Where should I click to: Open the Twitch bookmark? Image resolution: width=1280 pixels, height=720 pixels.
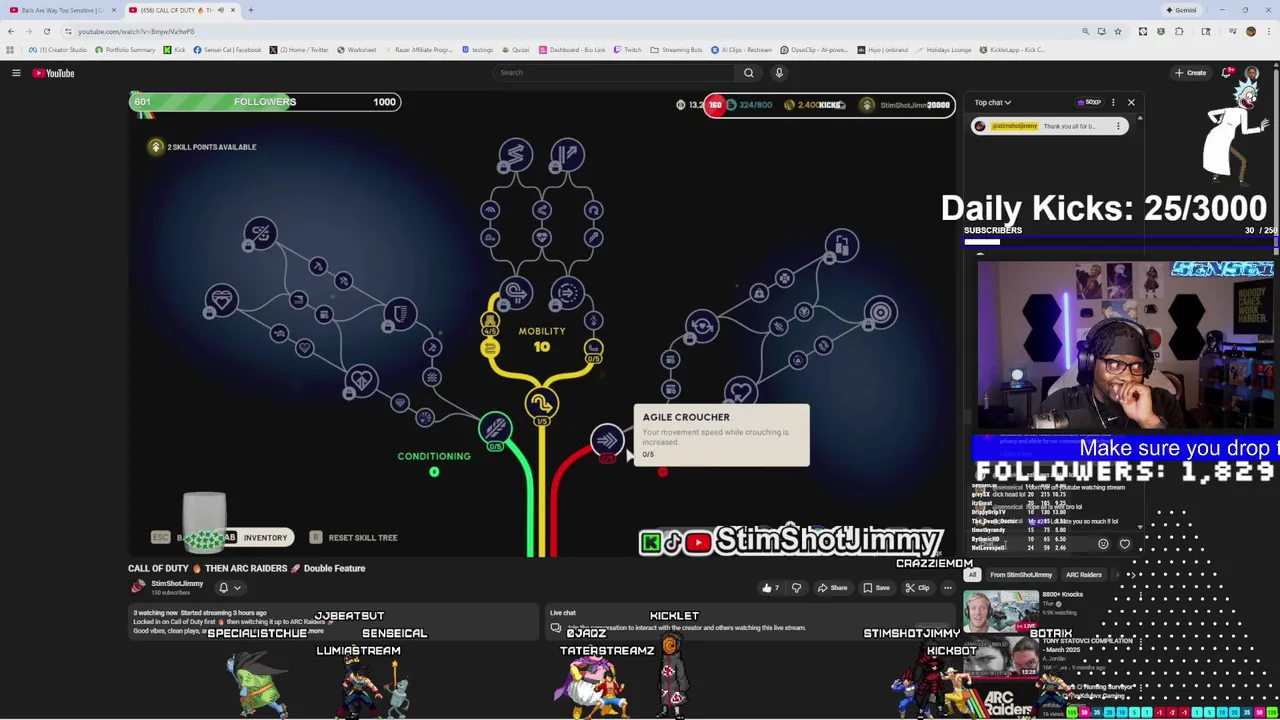click(628, 50)
